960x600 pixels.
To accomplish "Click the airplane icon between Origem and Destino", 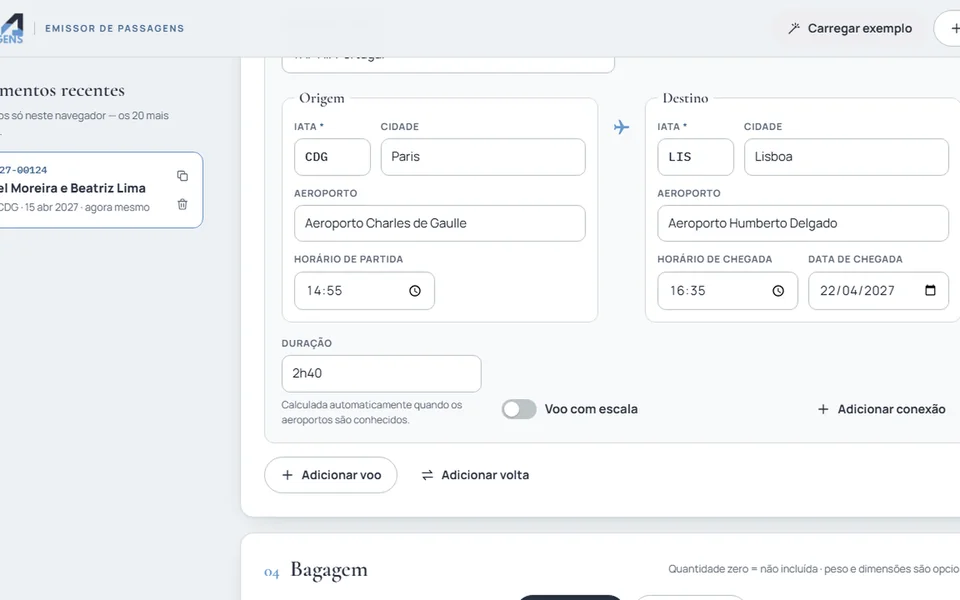I will coord(621,127).
